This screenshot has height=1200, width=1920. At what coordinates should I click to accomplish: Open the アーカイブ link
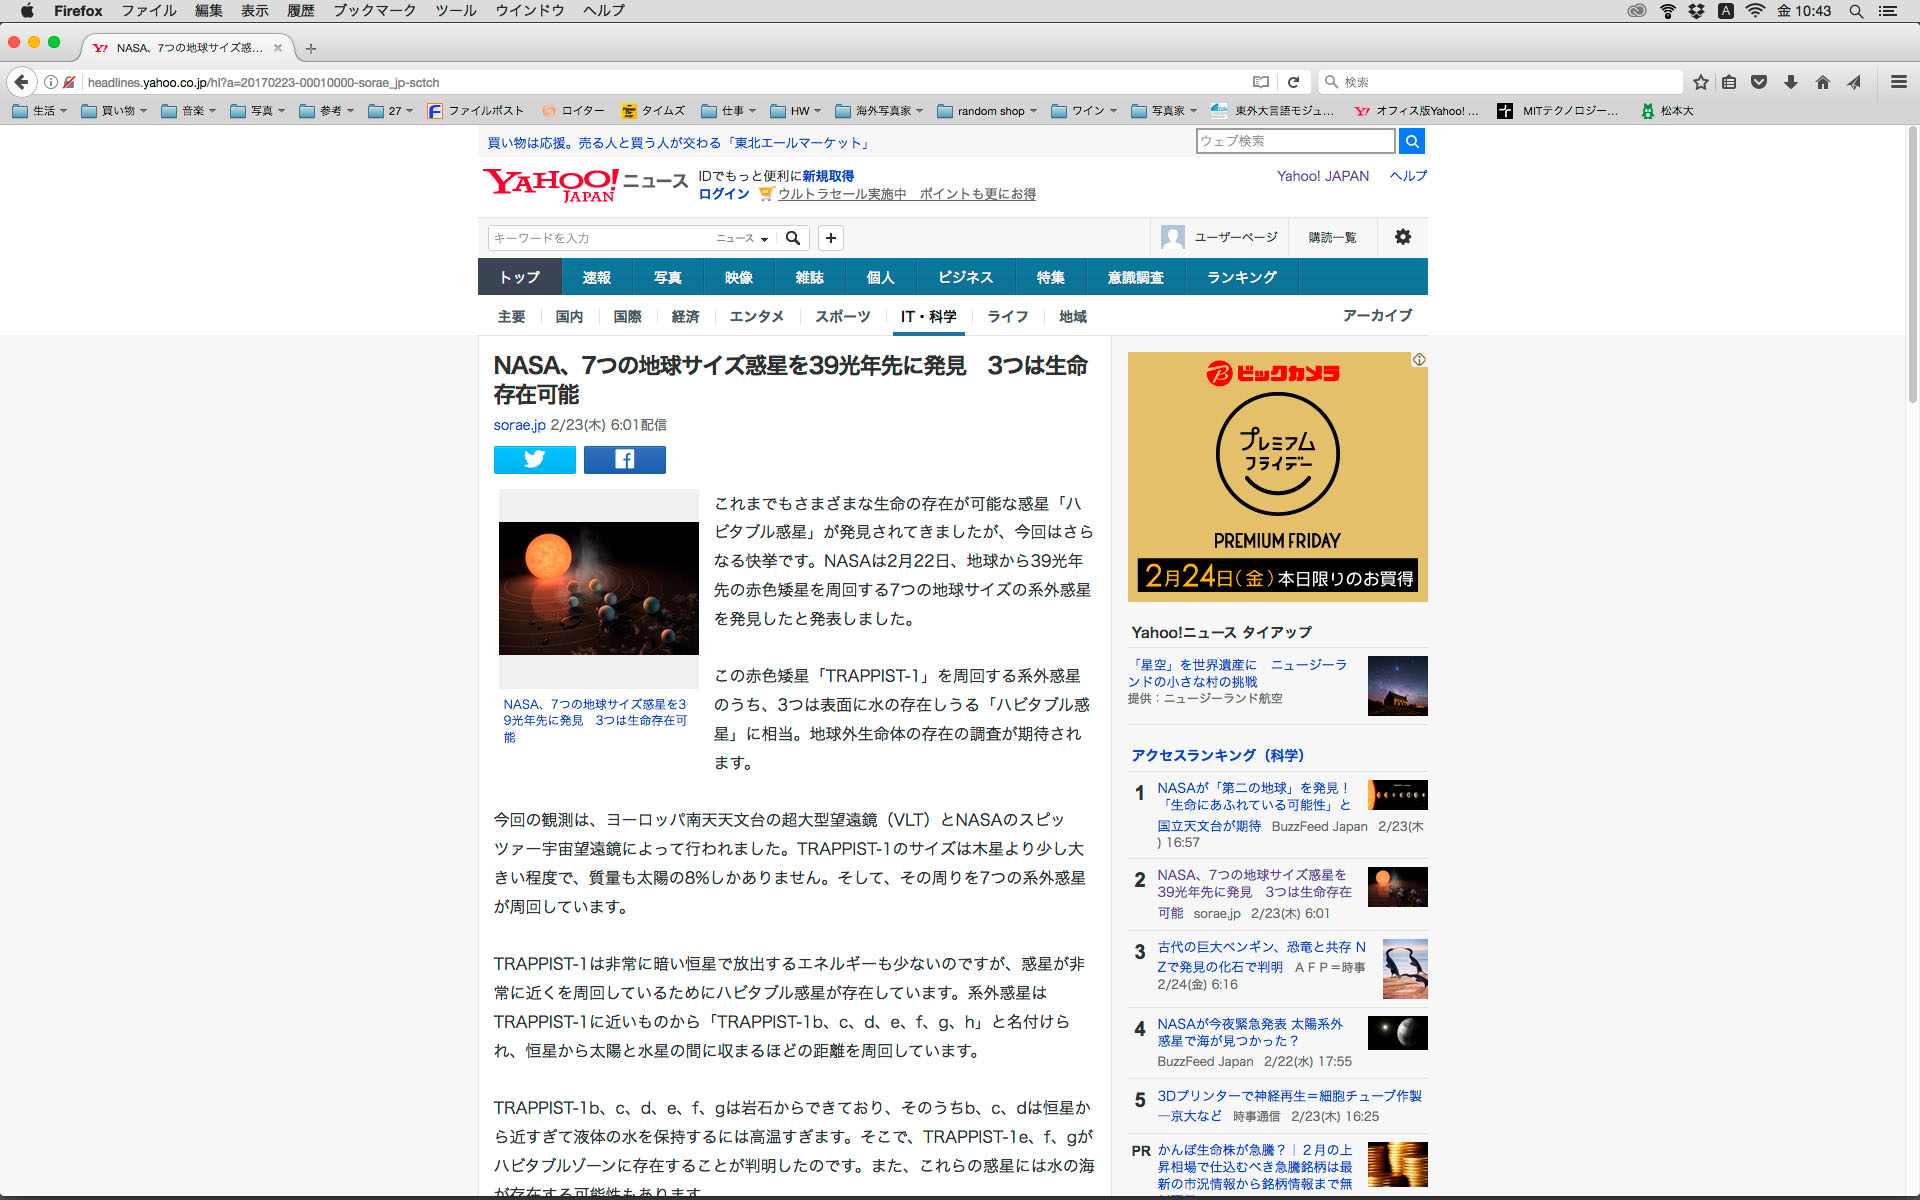coord(1377,315)
